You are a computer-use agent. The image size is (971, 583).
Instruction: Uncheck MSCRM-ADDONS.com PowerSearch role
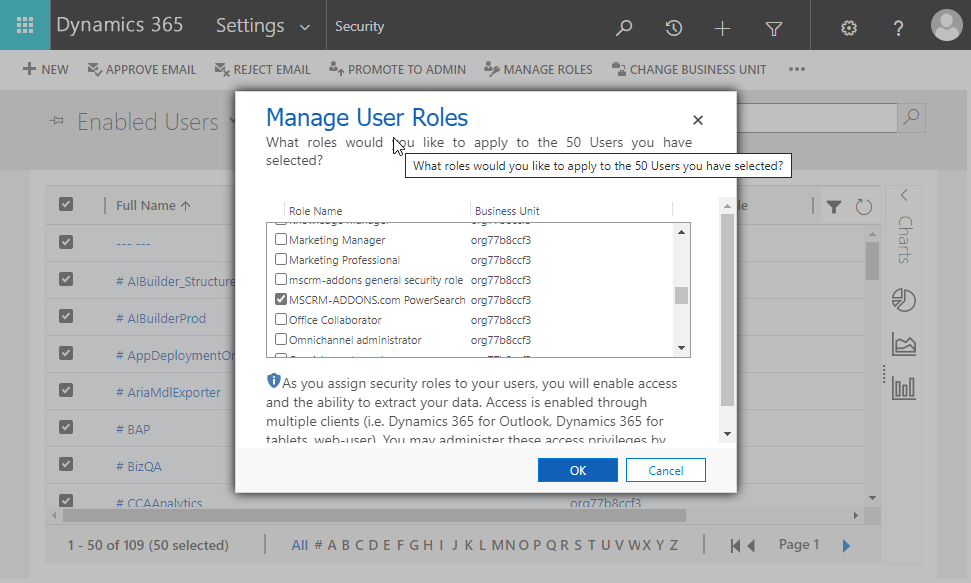coord(281,299)
